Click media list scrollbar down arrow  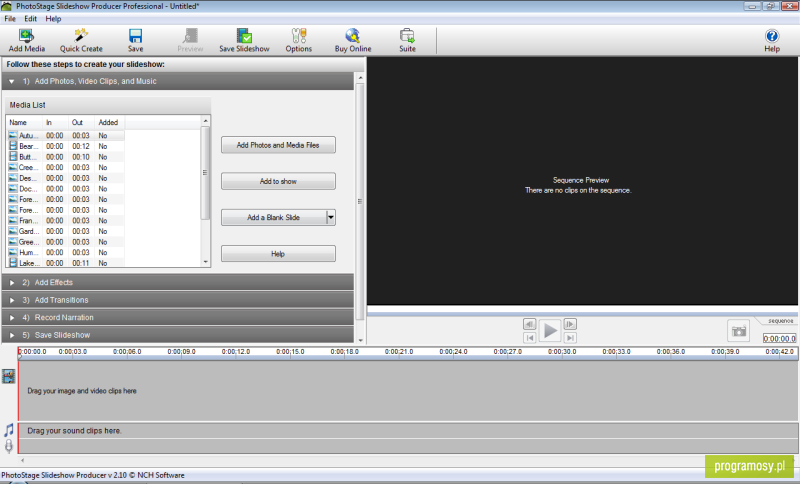[206, 262]
